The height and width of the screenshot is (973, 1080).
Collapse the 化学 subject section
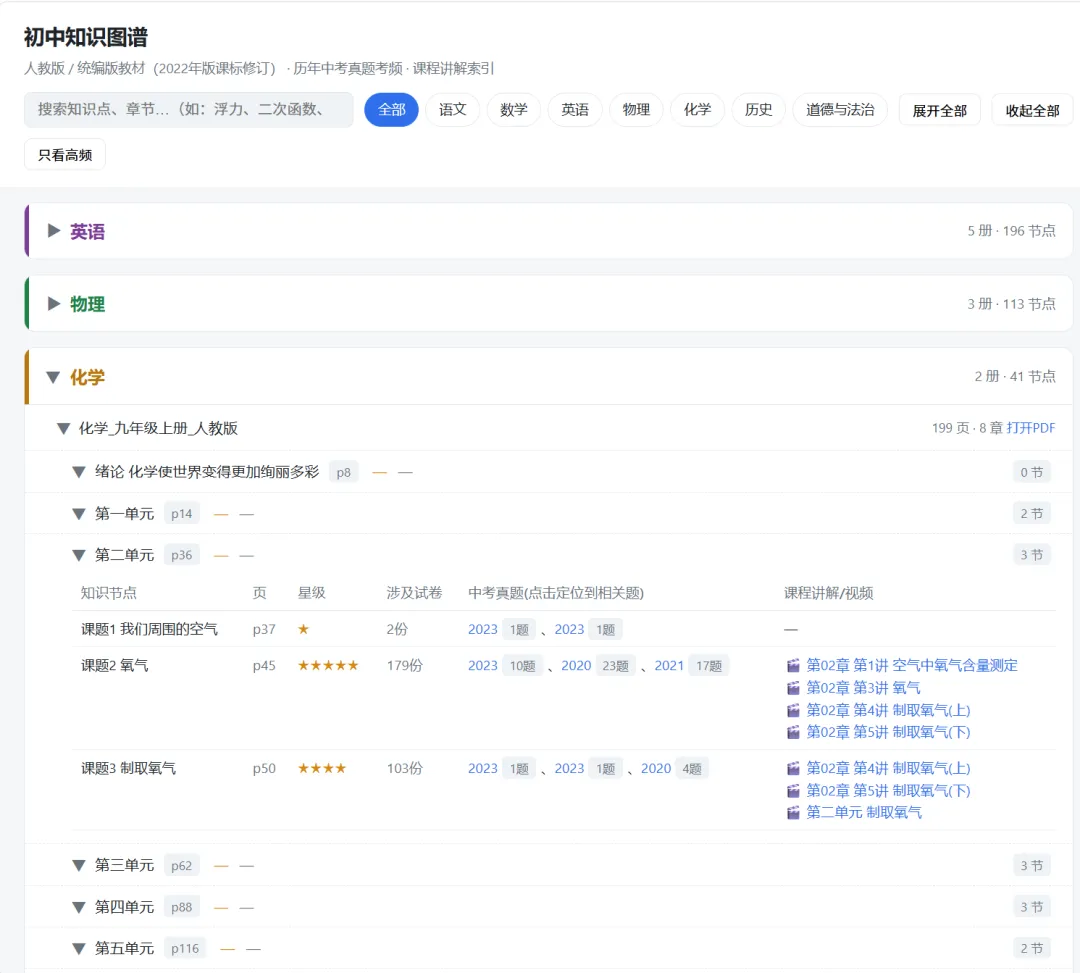(x=53, y=377)
